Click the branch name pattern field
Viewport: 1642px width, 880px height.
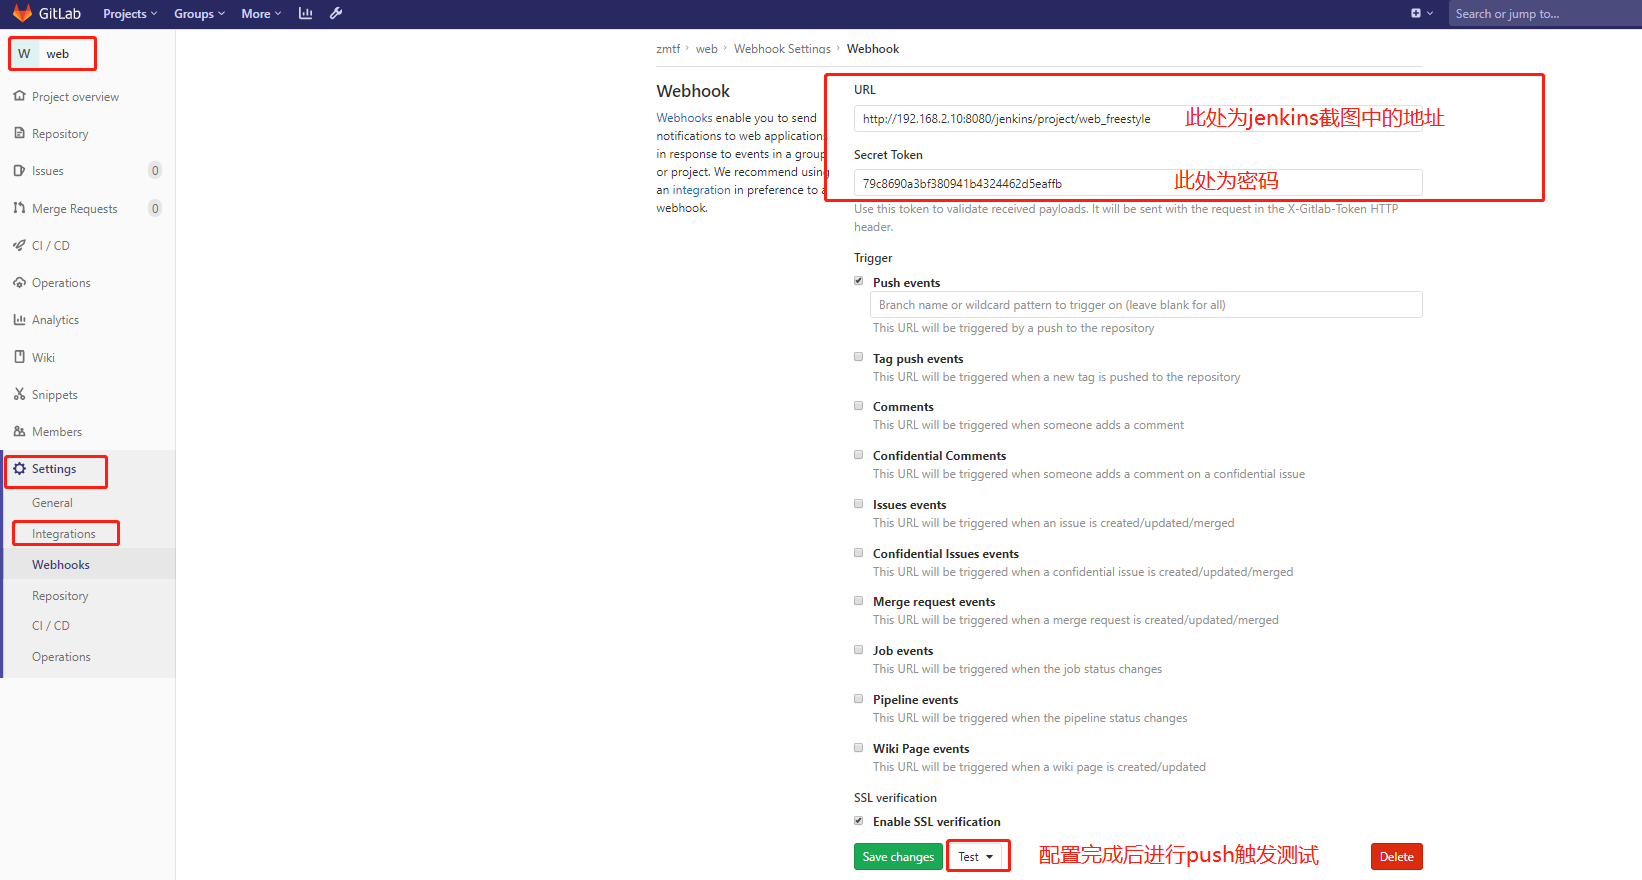click(x=1146, y=305)
